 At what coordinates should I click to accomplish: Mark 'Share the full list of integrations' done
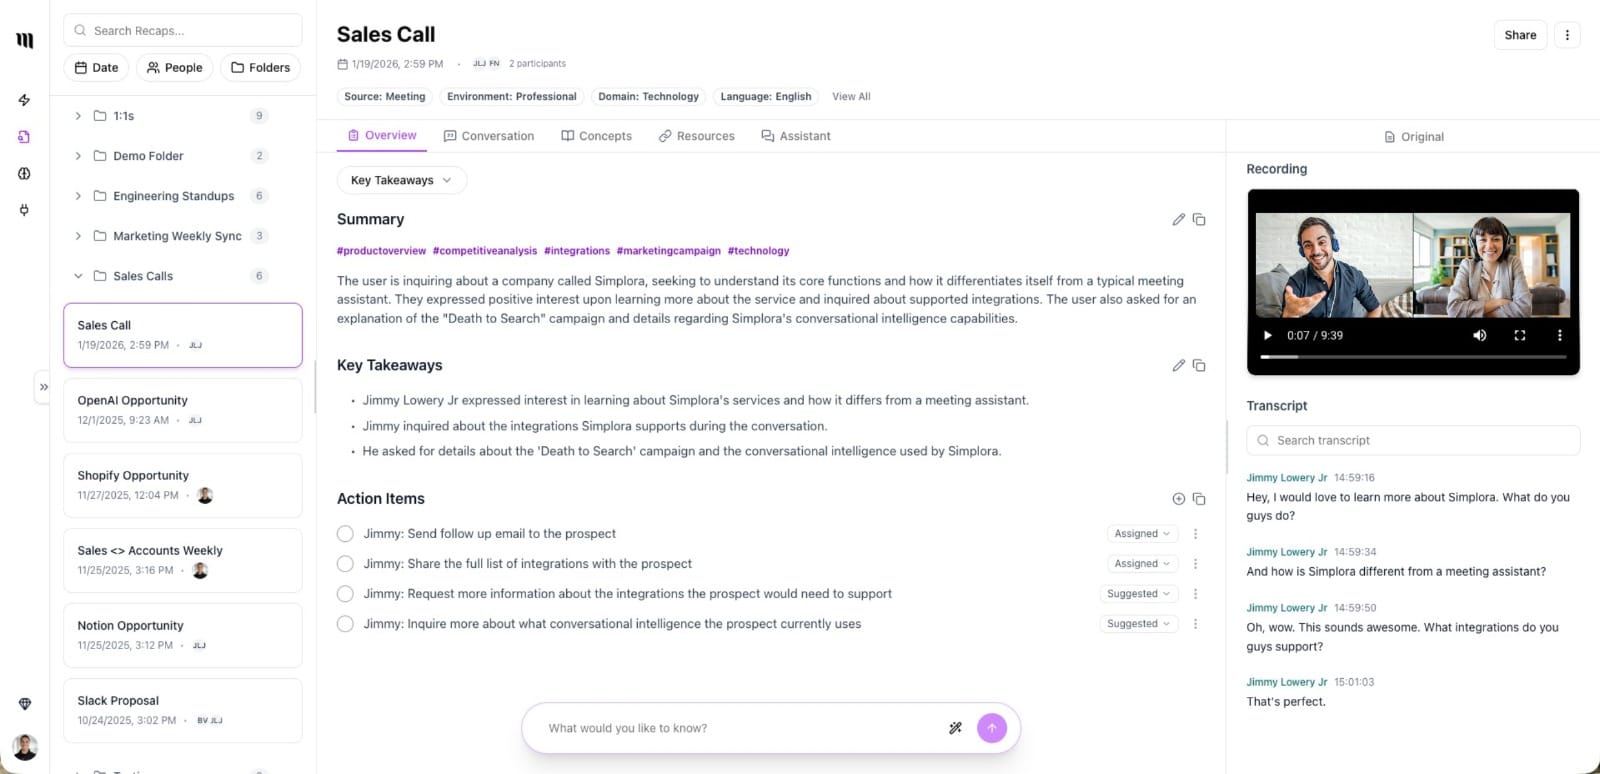(x=345, y=564)
